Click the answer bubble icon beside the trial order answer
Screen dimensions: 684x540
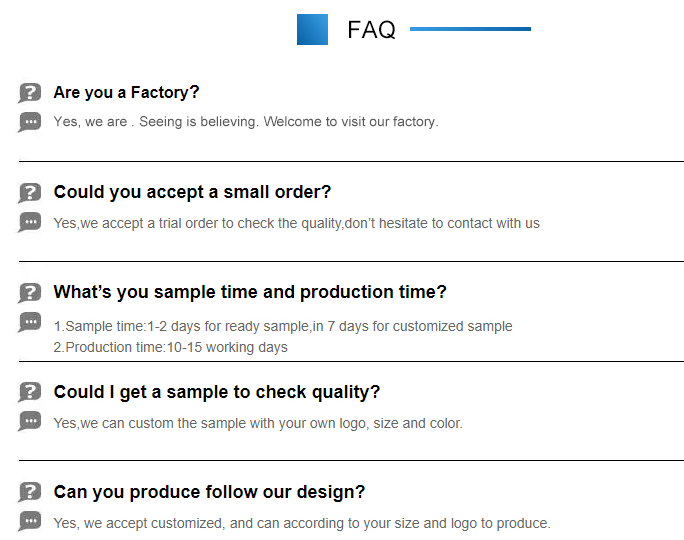pos(30,222)
